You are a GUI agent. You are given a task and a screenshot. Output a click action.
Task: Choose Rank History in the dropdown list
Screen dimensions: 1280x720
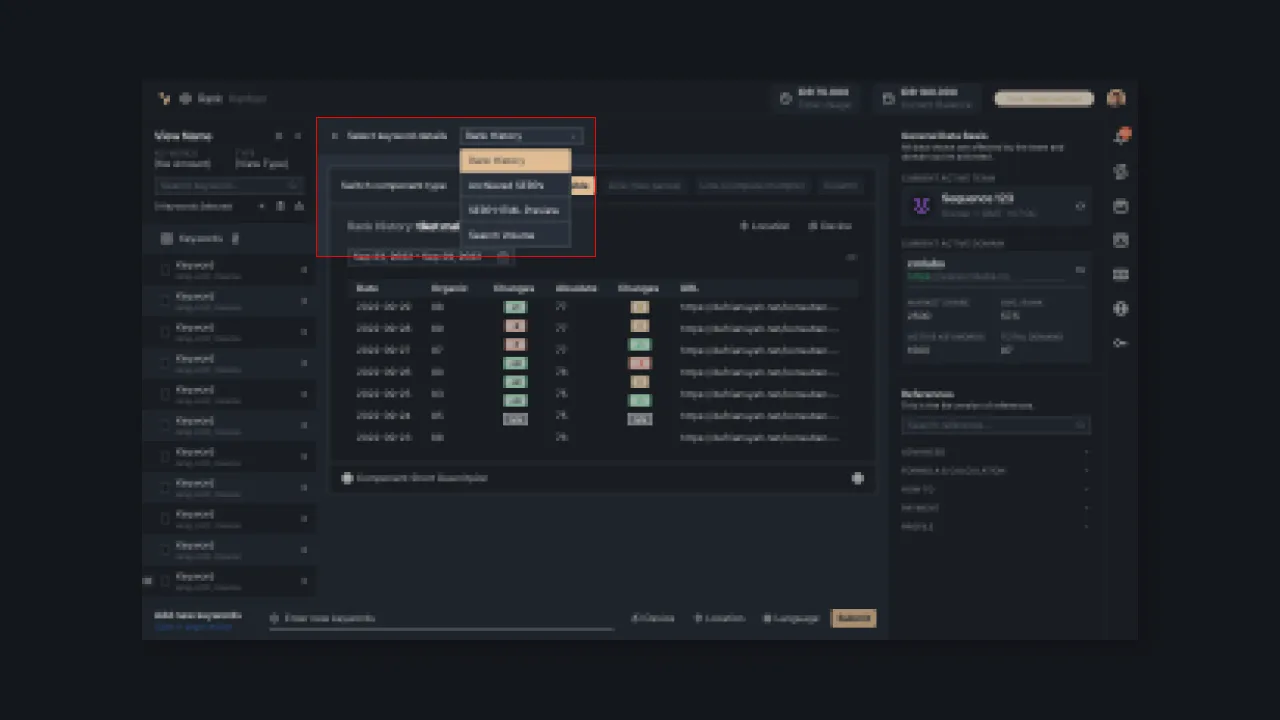click(x=515, y=160)
